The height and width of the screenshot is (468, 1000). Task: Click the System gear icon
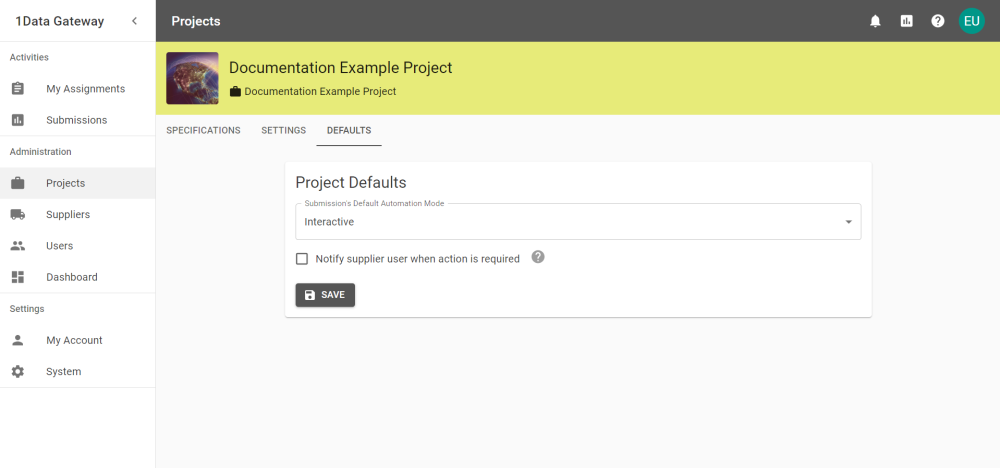click(18, 371)
